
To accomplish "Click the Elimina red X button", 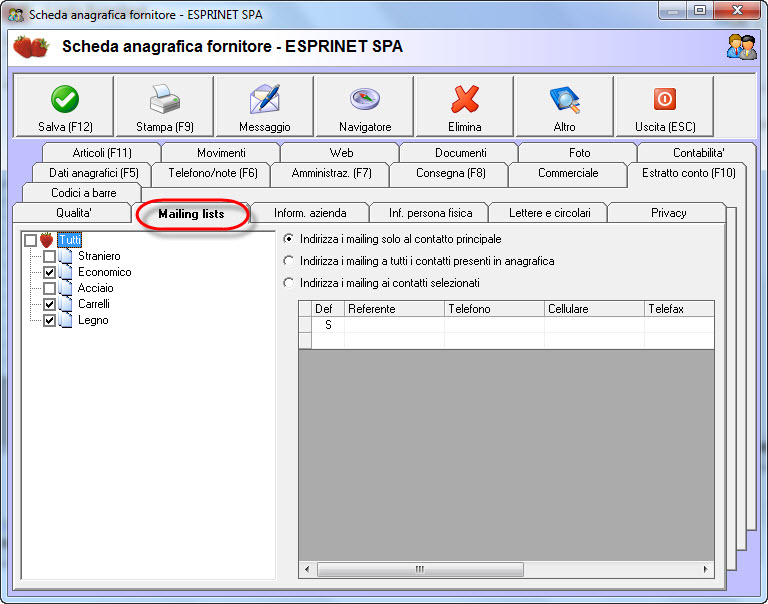I will pos(464,106).
